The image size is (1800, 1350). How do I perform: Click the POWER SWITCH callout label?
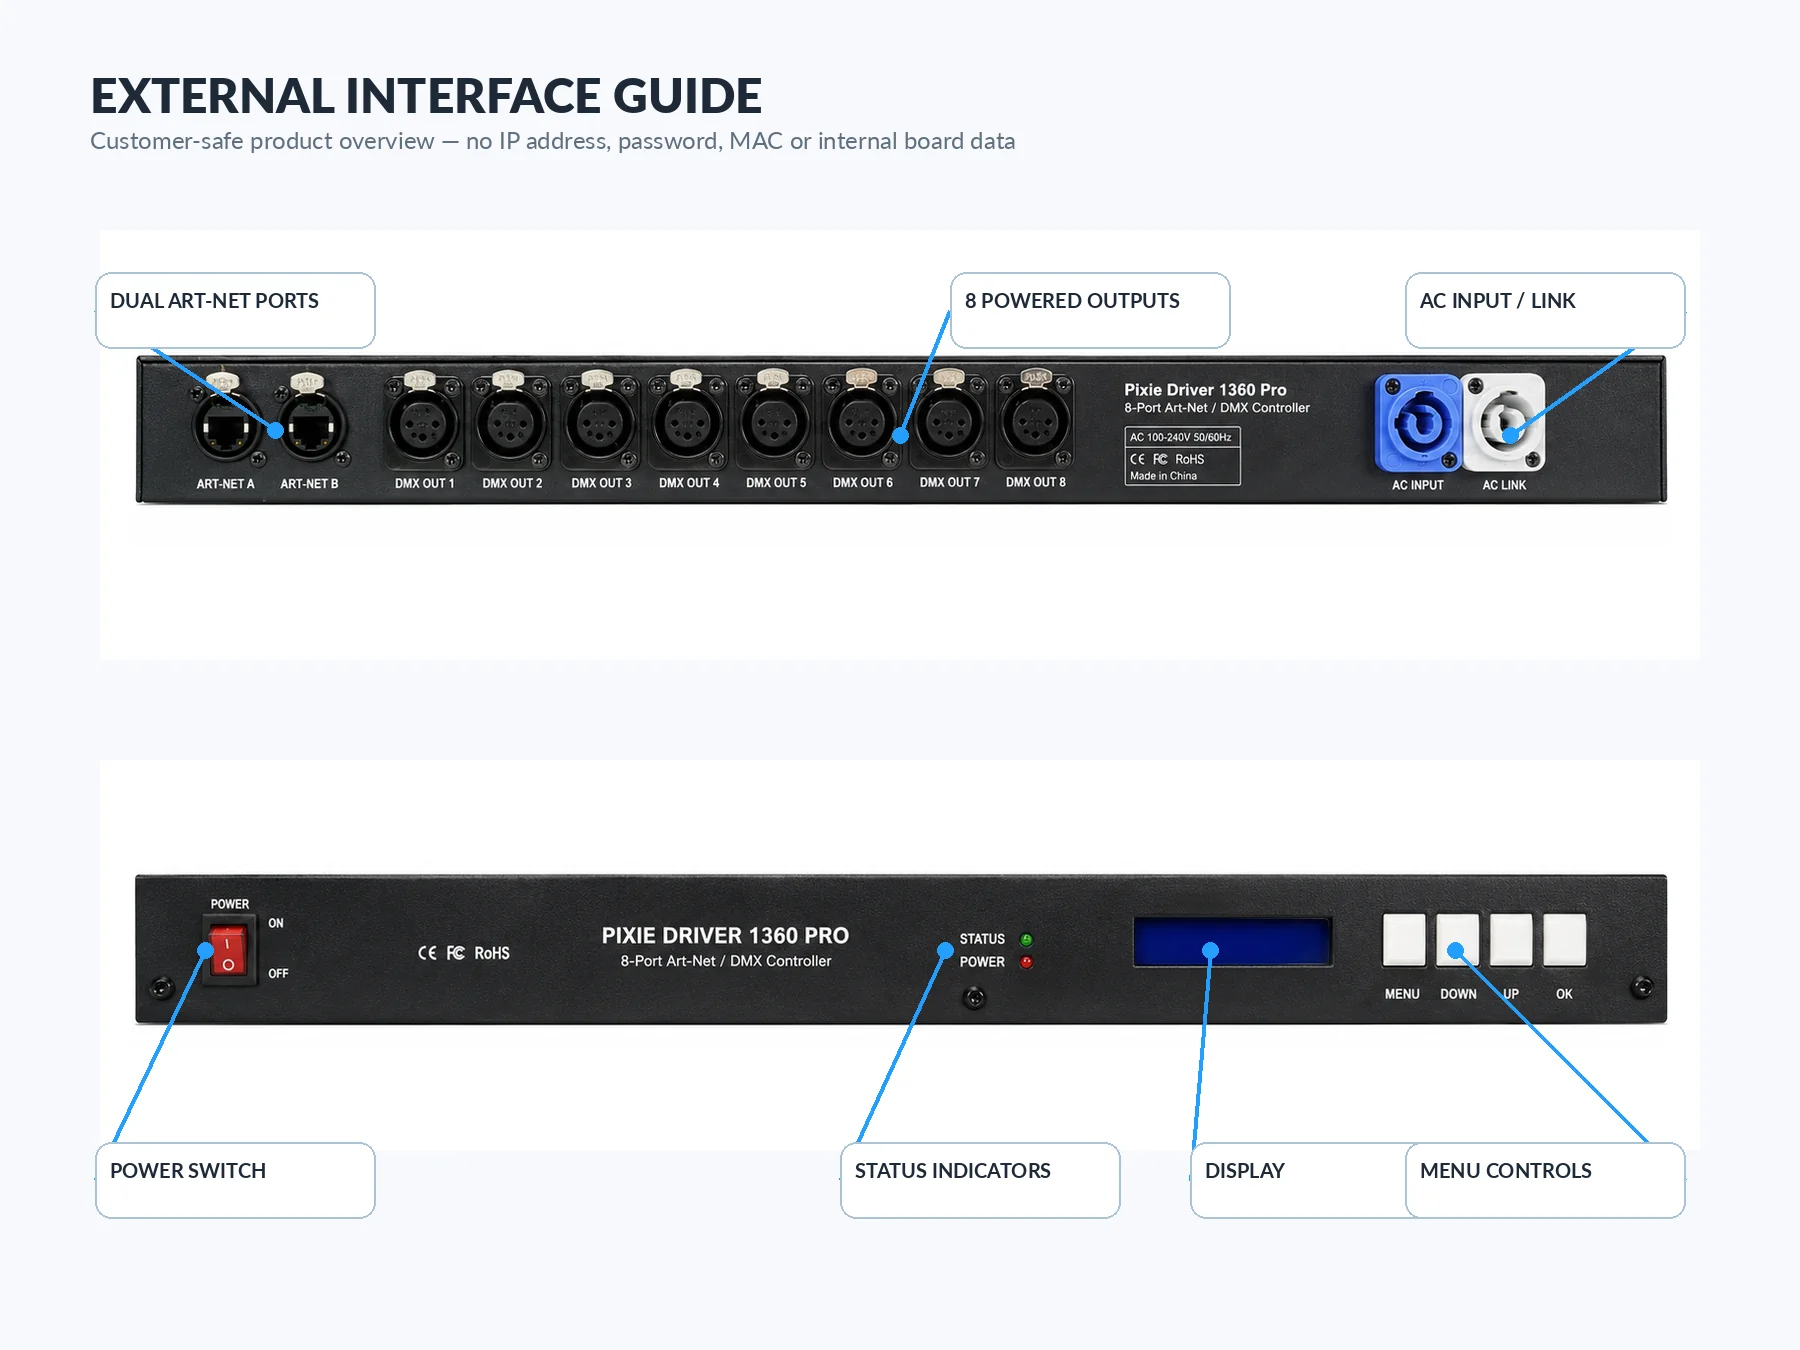pyautogui.click(x=235, y=1180)
